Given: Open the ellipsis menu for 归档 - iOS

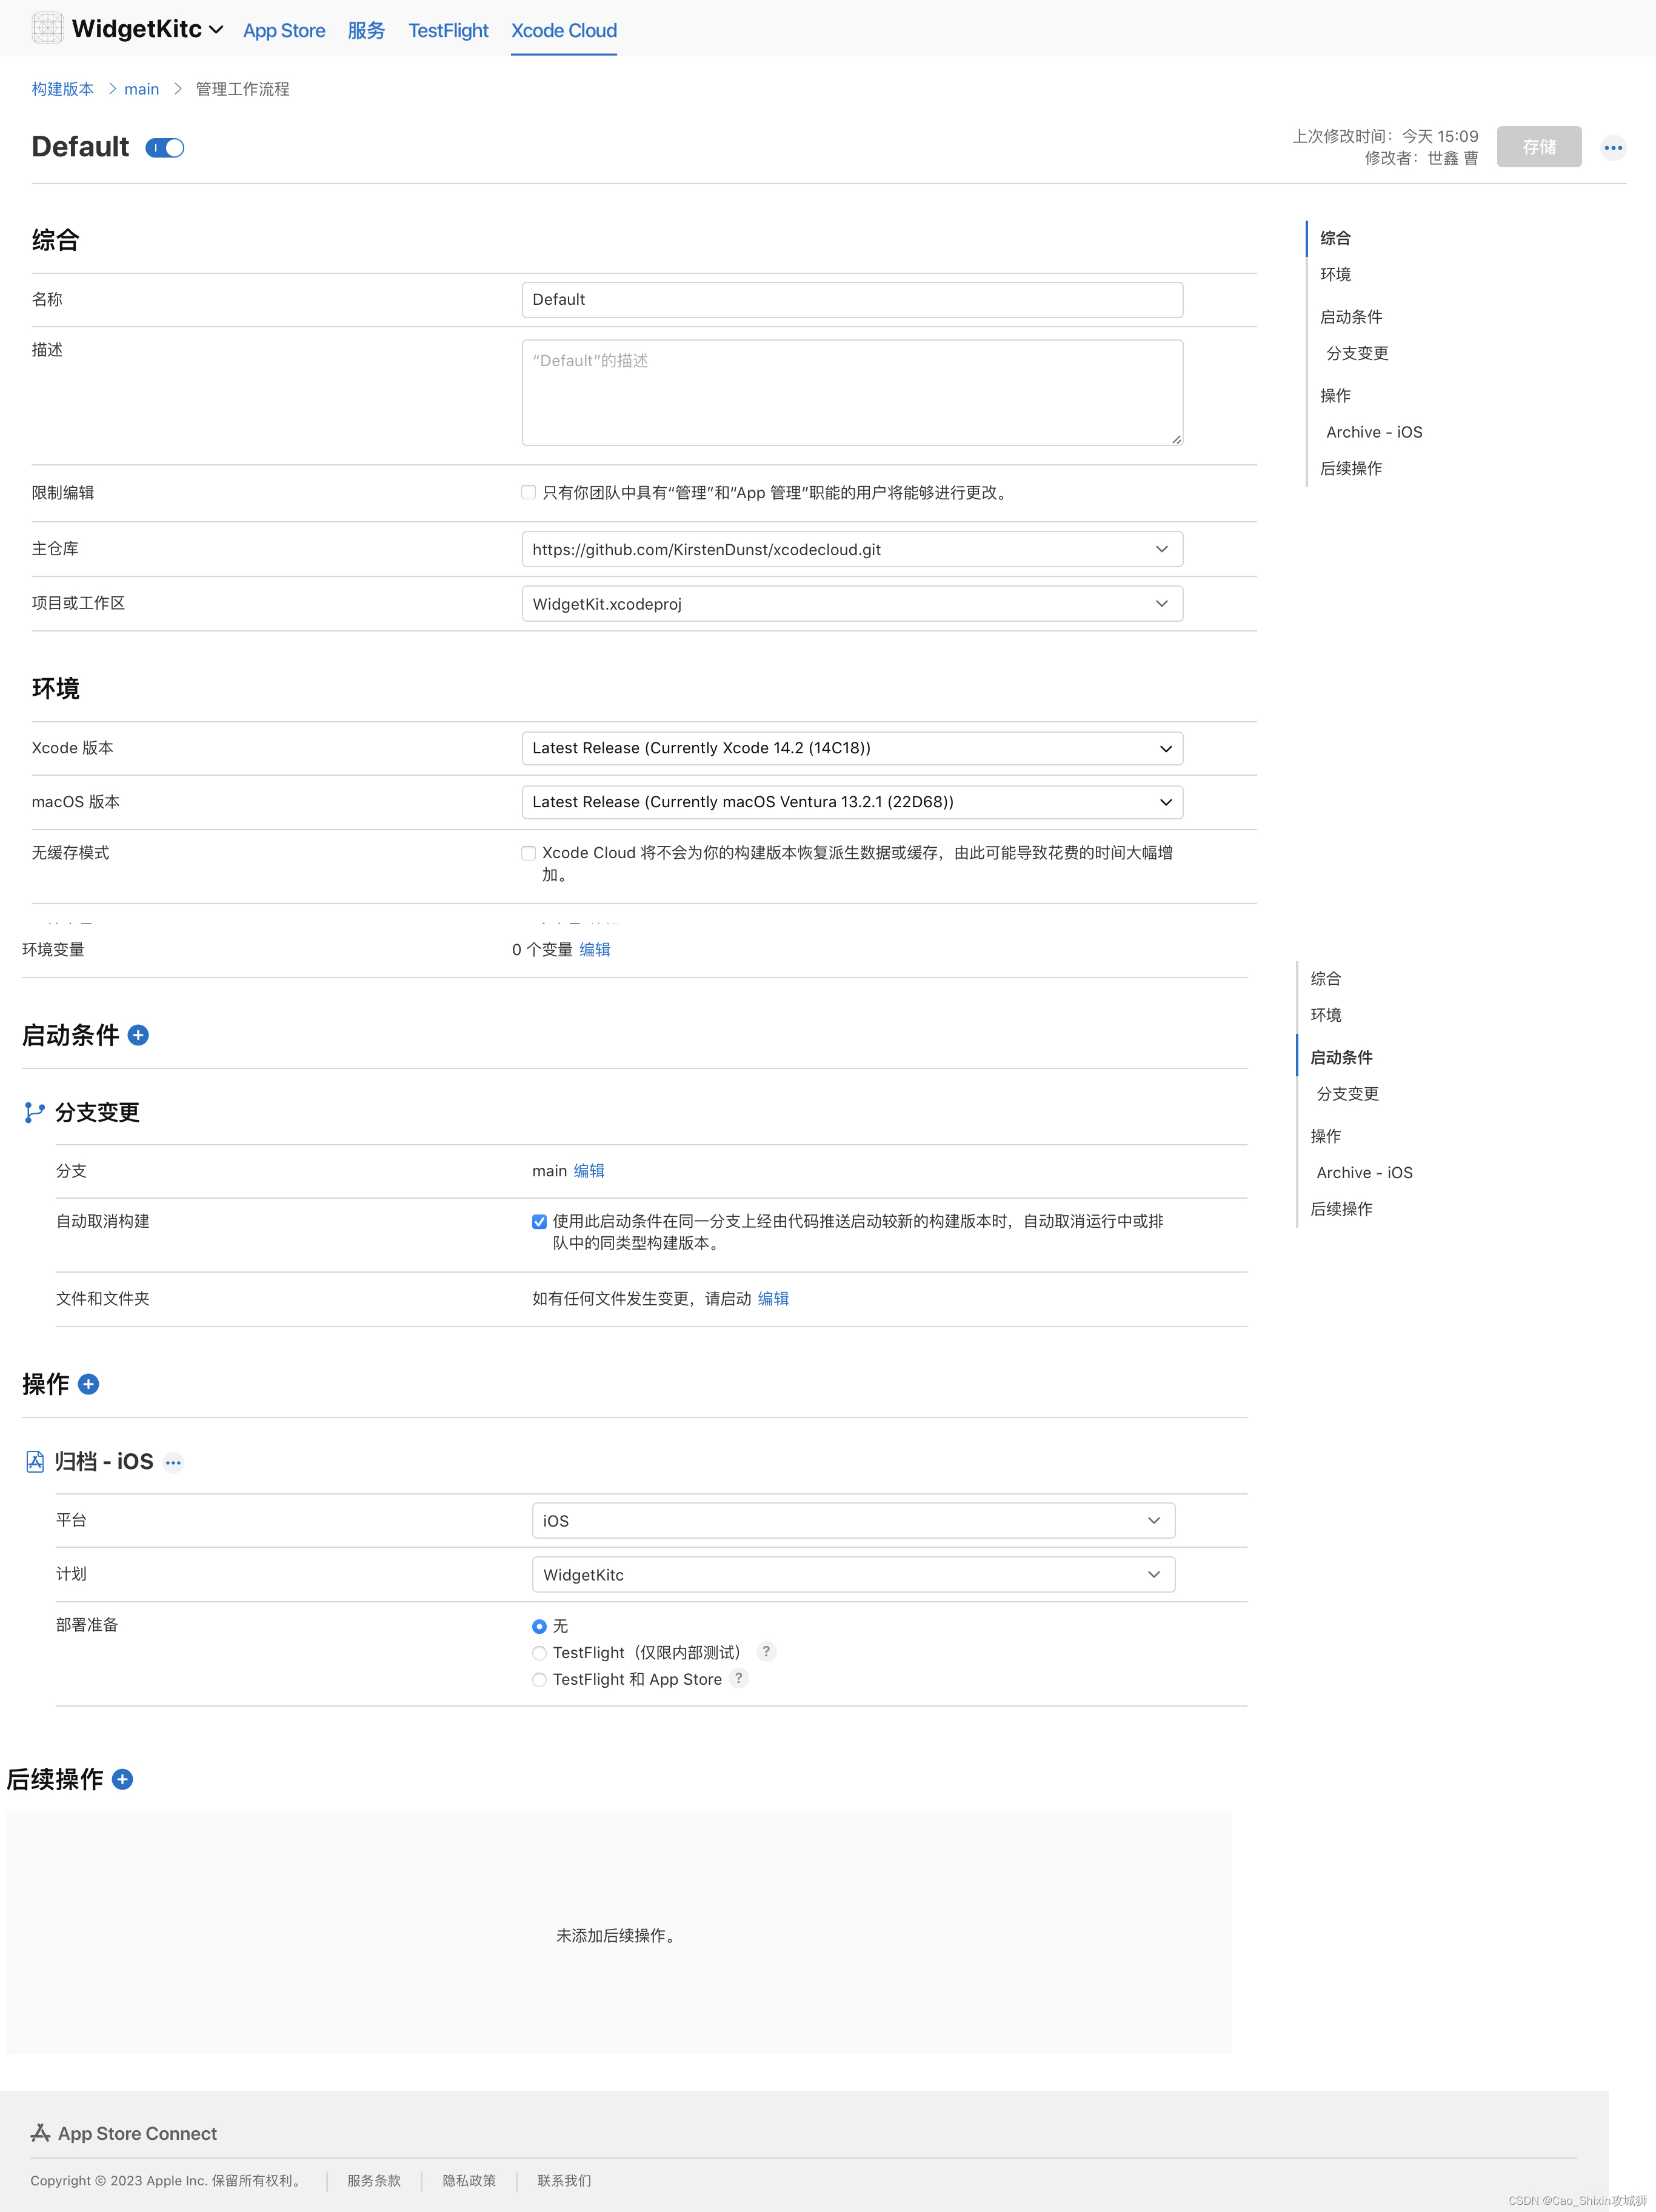Looking at the screenshot, I should click(173, 1462).
